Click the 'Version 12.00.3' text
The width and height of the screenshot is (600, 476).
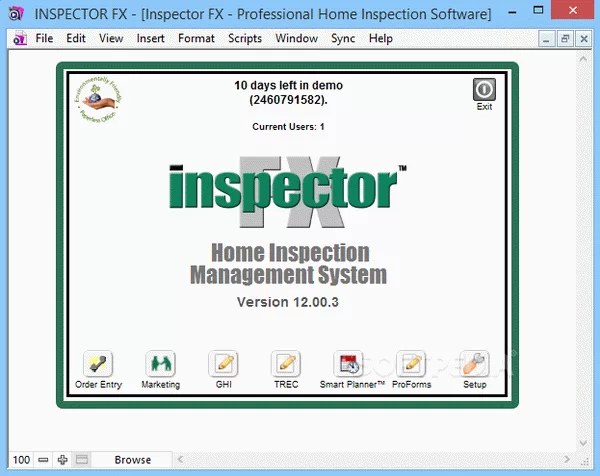[x=288, y=302]
